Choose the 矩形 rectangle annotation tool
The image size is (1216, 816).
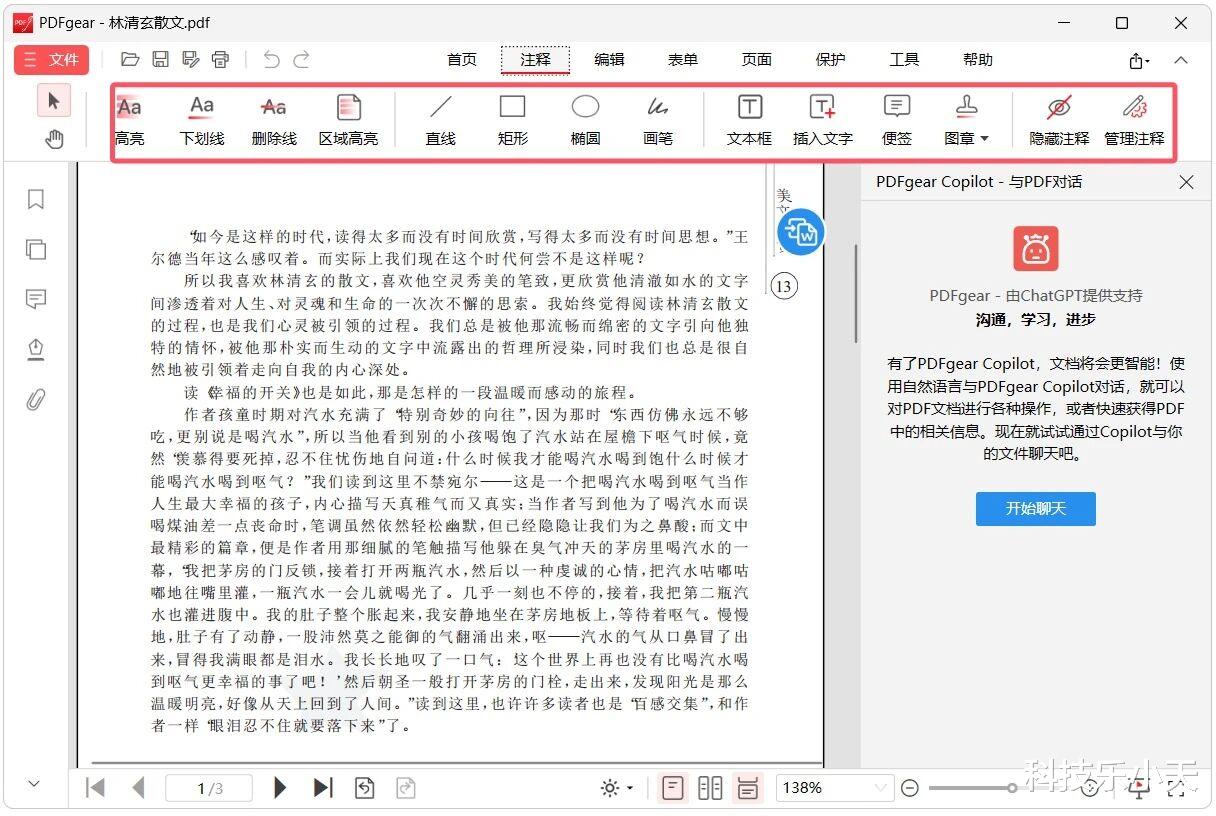point(512,120)
